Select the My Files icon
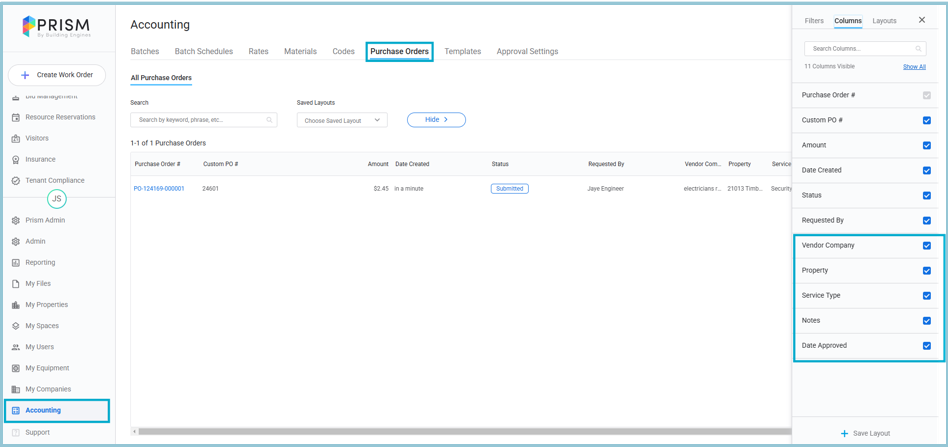Image resolution: width=948 pixels, height=447 pixels. 16,284
